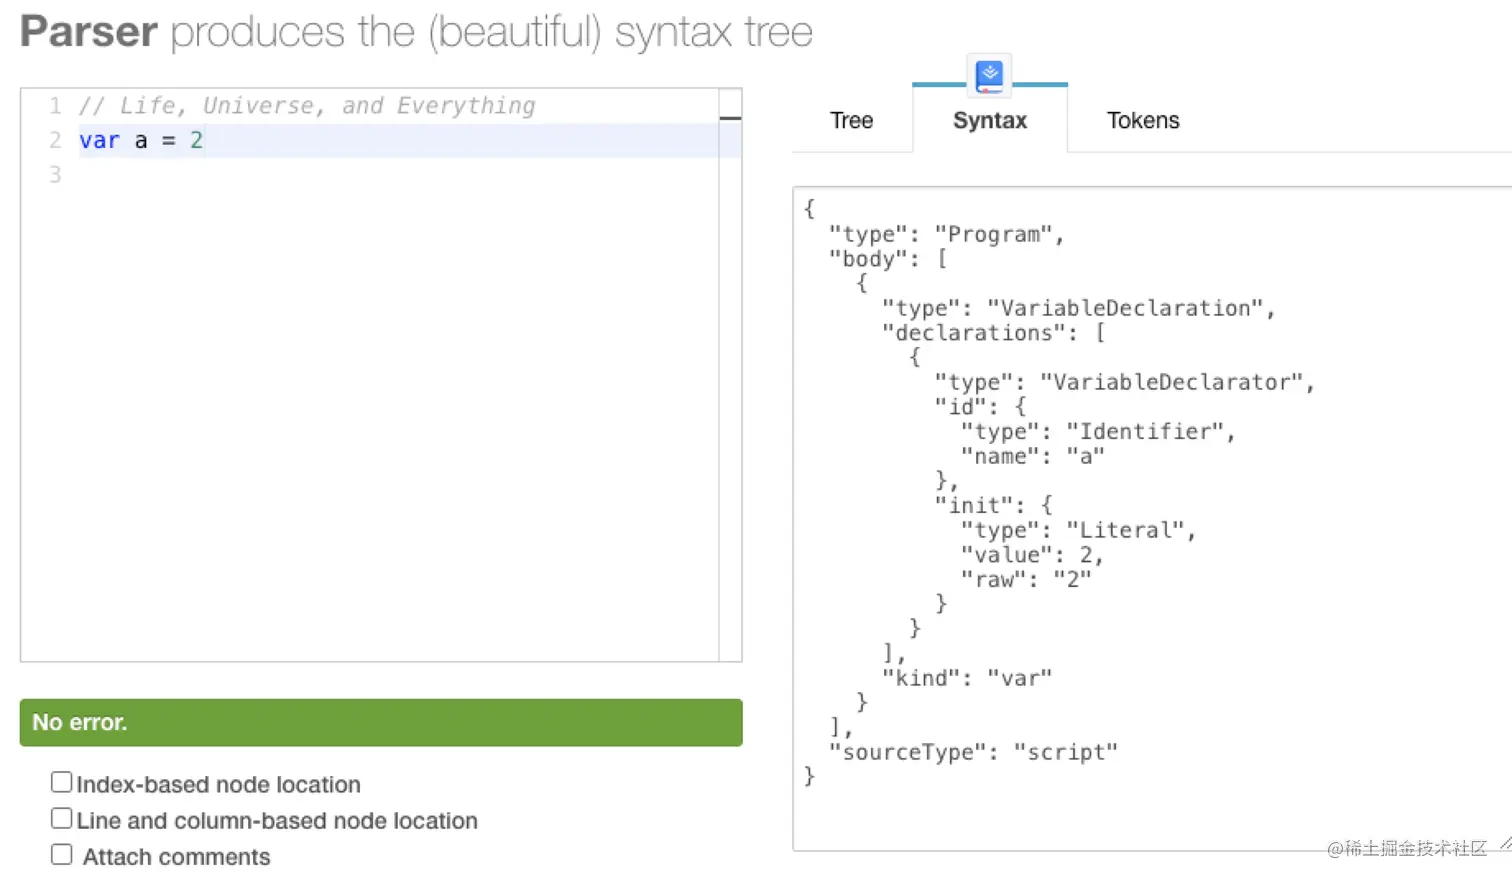Enable Line and column-based node location
The width and height of the screenshot is (1512, 883).
(62, 818)
